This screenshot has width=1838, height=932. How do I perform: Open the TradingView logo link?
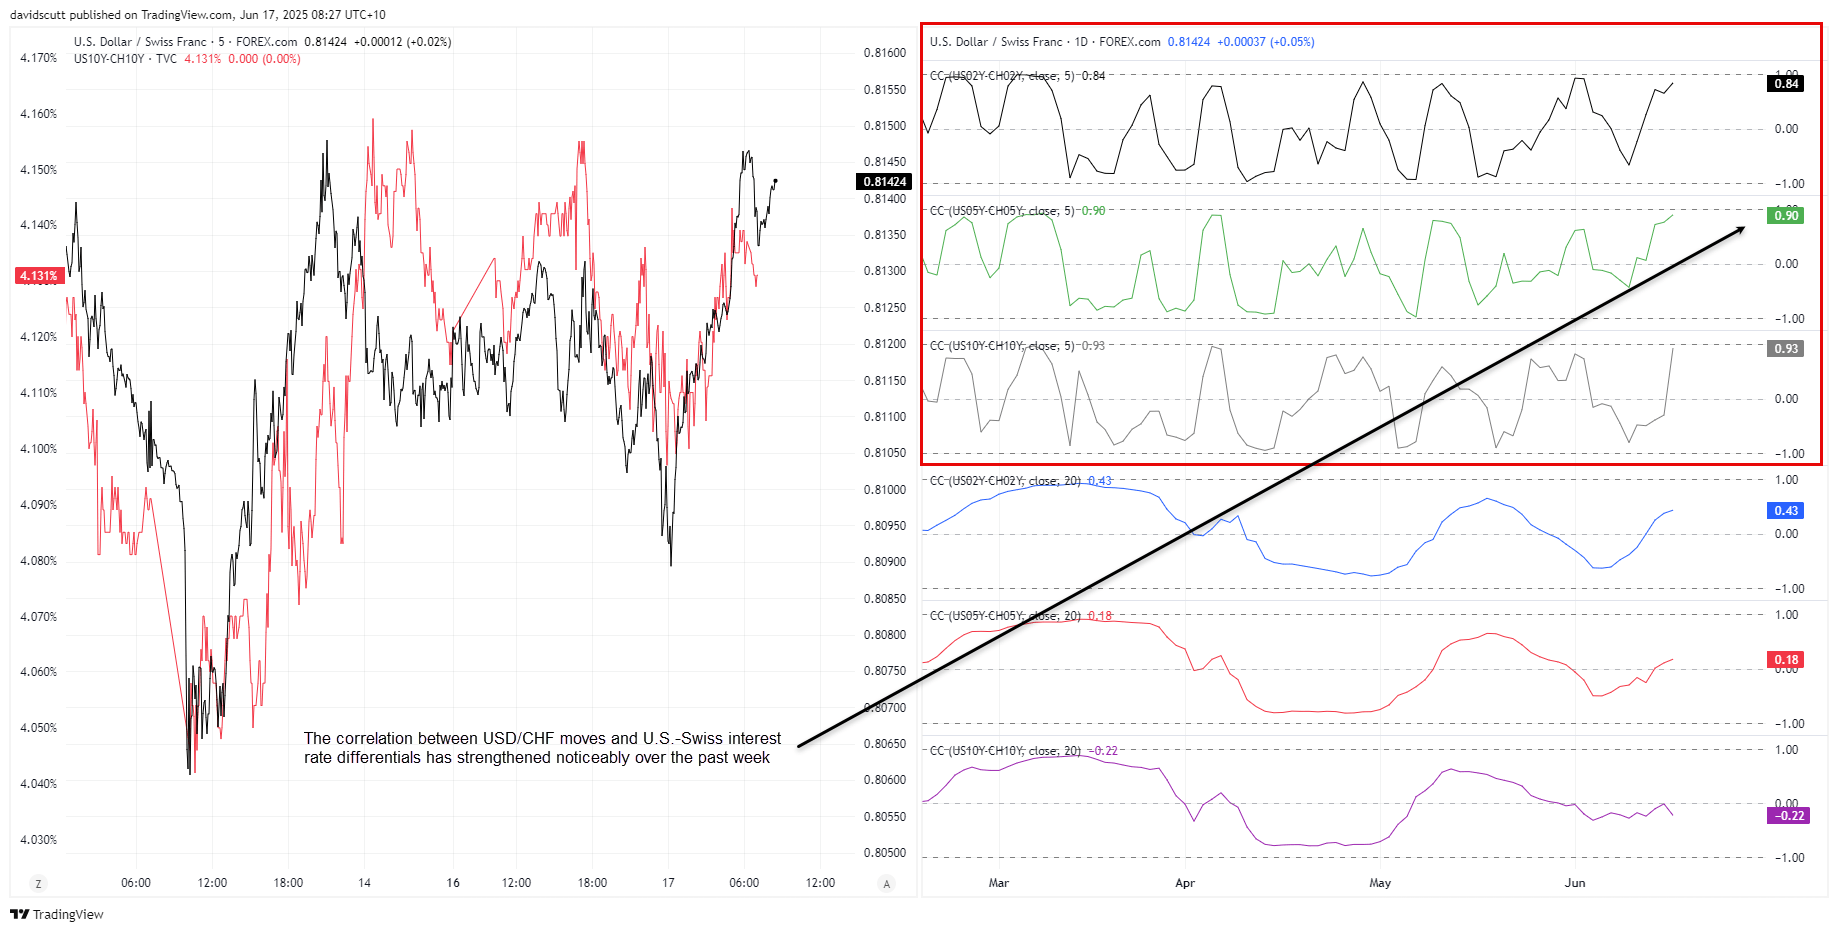[x=57, y=914]
